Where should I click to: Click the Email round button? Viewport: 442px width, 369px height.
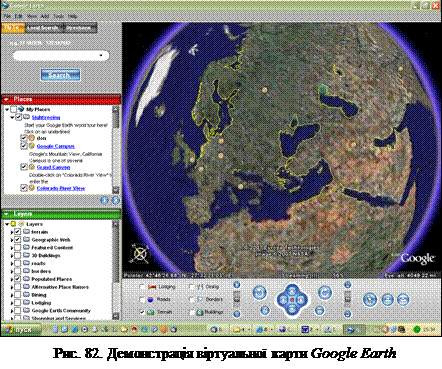click(403, 299)
